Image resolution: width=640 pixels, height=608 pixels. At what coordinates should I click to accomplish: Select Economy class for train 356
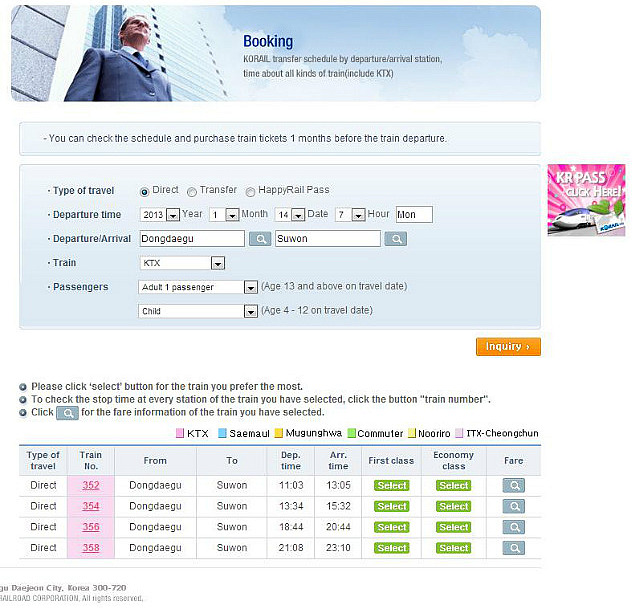click(x=453, y=527)
